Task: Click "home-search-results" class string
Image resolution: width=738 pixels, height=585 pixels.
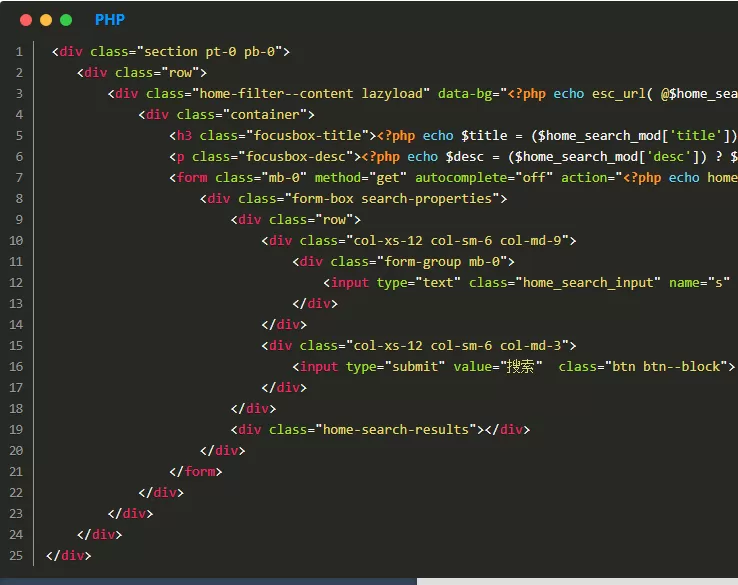Action: click(394, 430)
